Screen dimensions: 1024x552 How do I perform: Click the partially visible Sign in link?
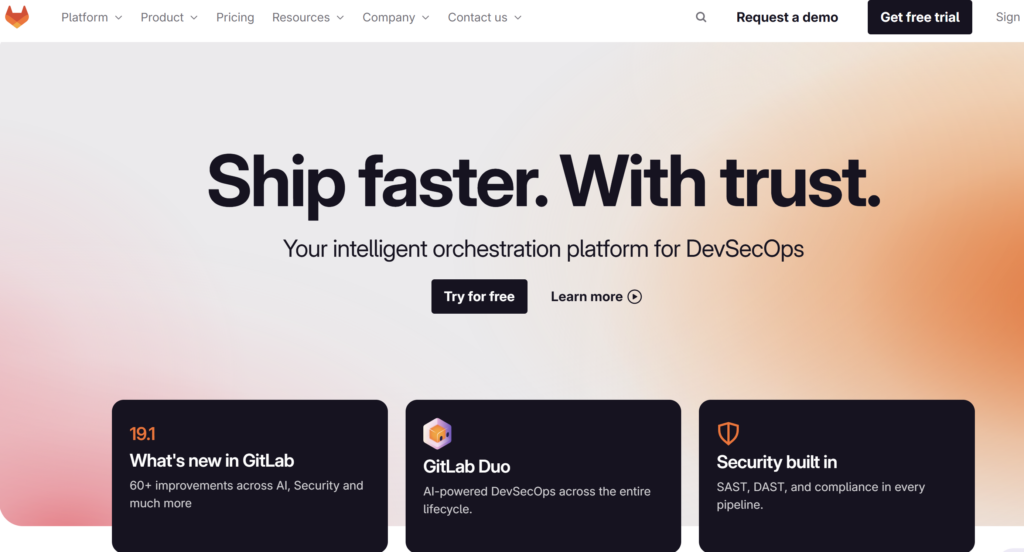1009,18
